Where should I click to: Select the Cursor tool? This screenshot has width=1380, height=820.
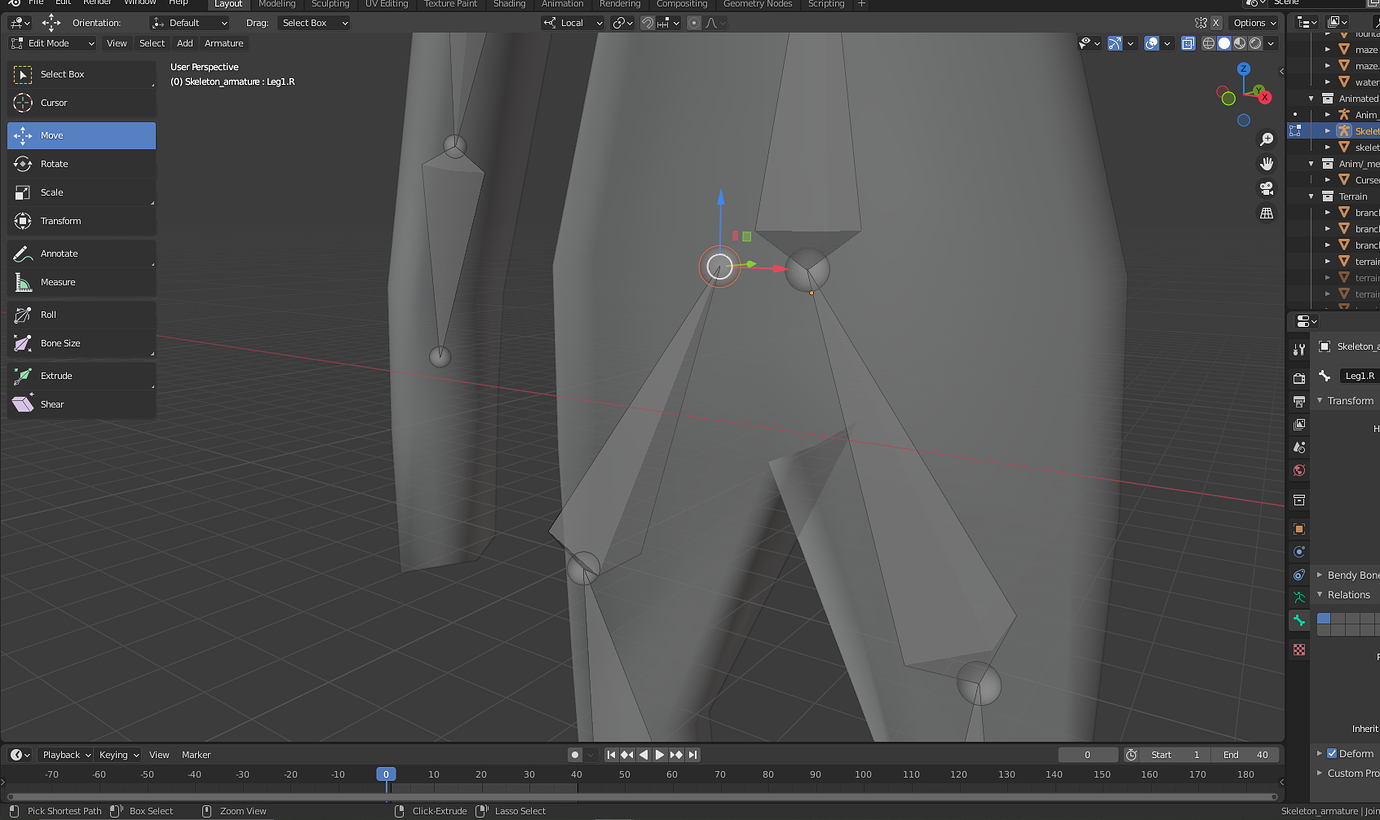pyautogui.click(x=82, y=103)
